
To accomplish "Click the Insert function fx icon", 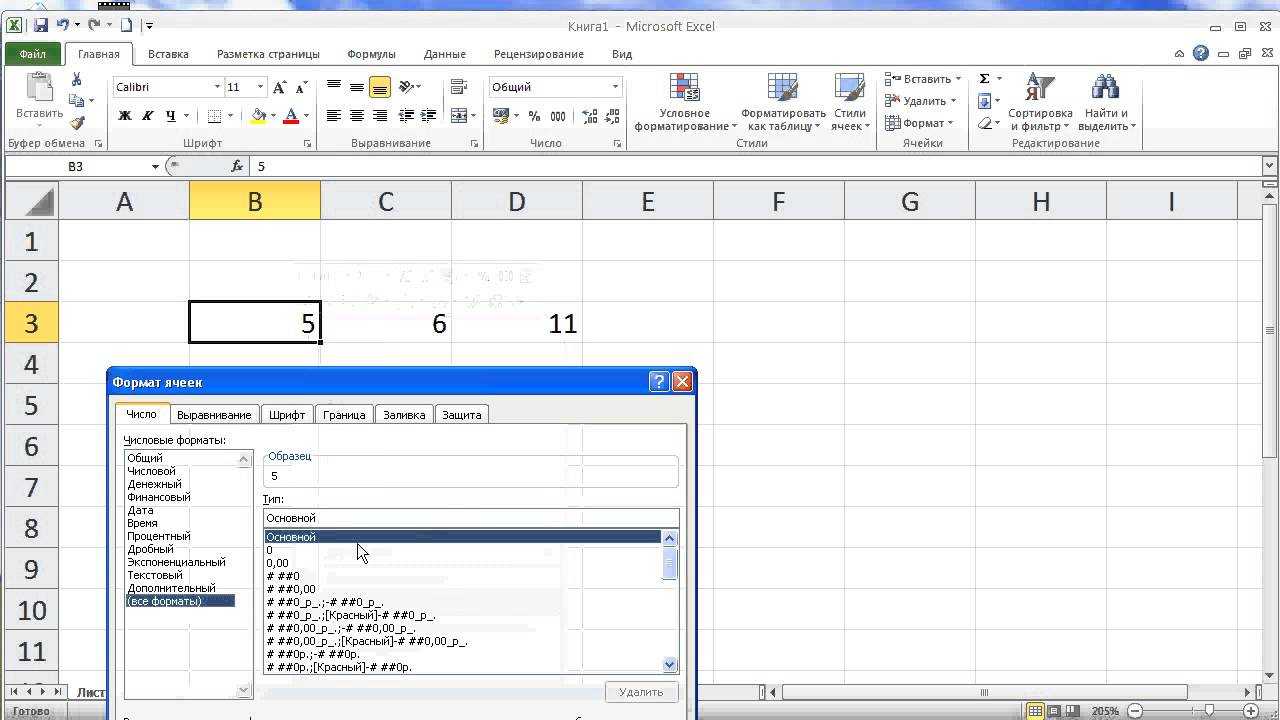I will (x=237, y=167).
